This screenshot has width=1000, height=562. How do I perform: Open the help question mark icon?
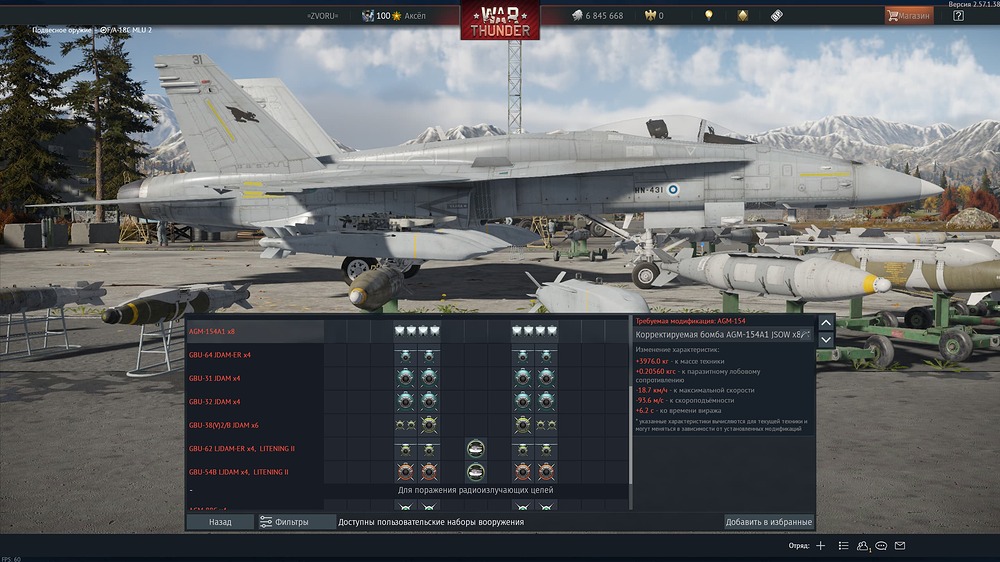(958, 16)
